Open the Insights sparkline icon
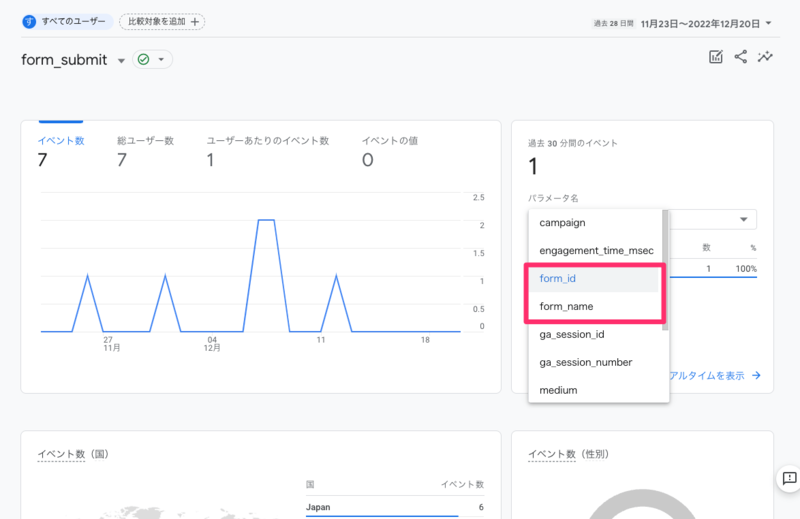The image size is (800, 519). point(765,57)
